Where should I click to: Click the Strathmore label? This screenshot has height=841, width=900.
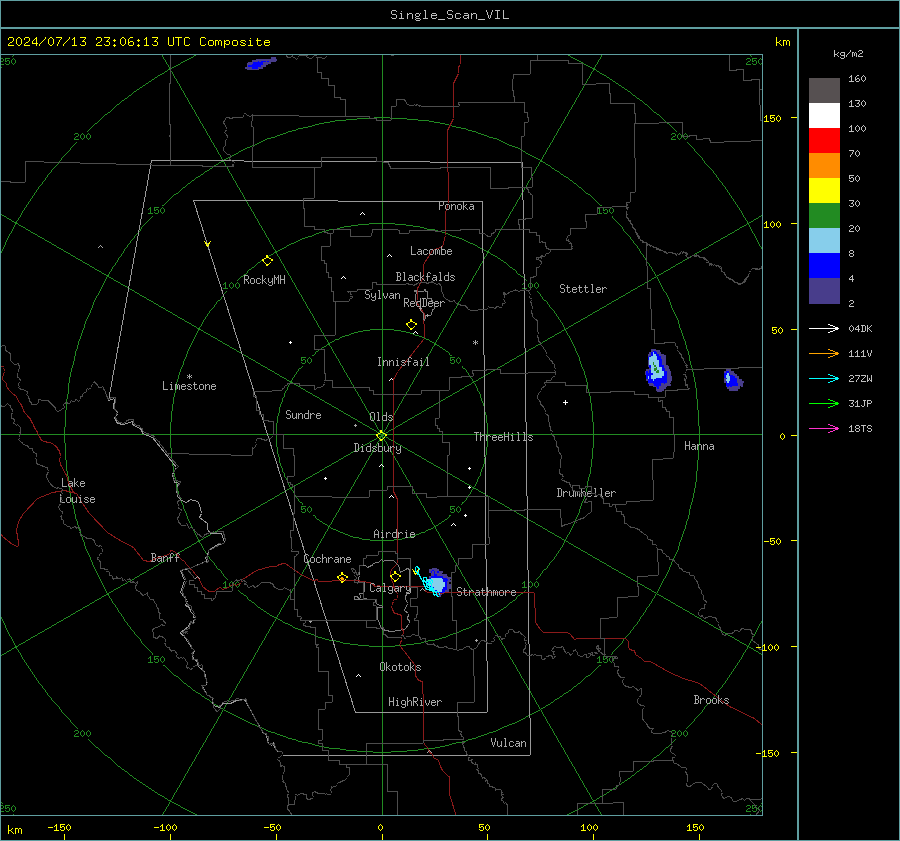[486, 592]
